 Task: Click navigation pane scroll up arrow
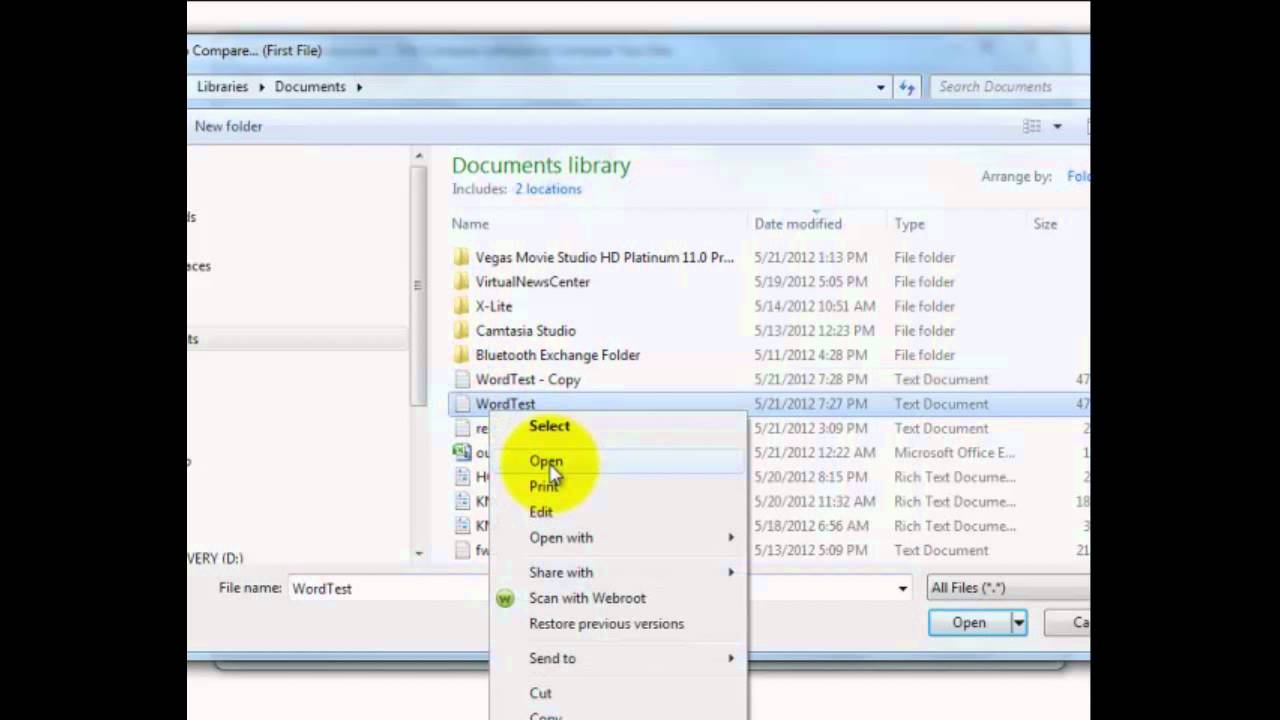[419, 157]
